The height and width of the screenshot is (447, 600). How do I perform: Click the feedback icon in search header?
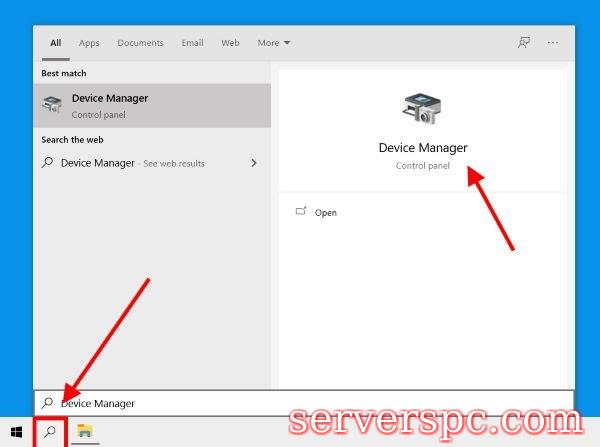click(523, 43)
